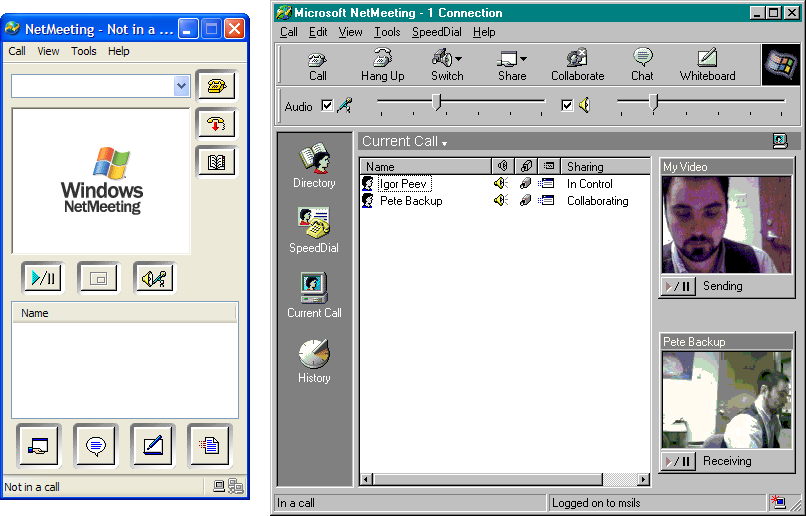806x516 pixels.
Task: Open the View menu in Microsoft NetMeeting
Action: click(x=350, y=32)
